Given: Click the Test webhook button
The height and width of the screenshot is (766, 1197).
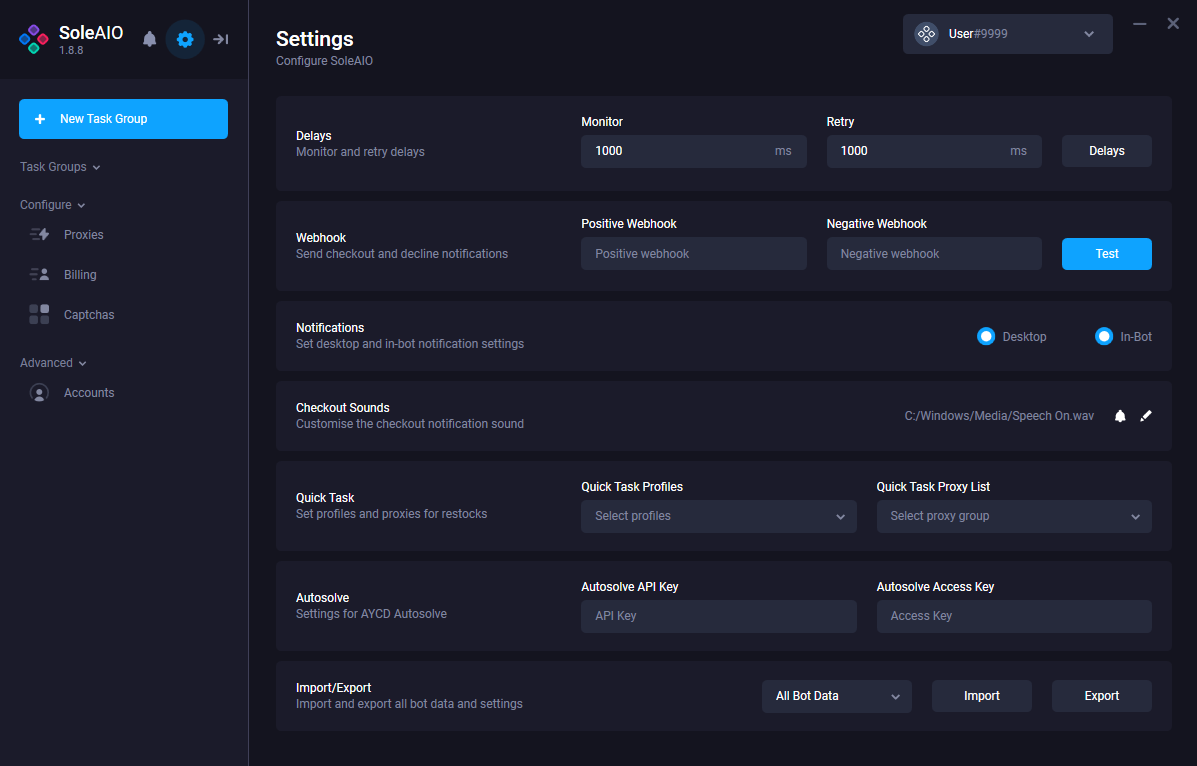Looking at the screenshot, I should 1107,254.
